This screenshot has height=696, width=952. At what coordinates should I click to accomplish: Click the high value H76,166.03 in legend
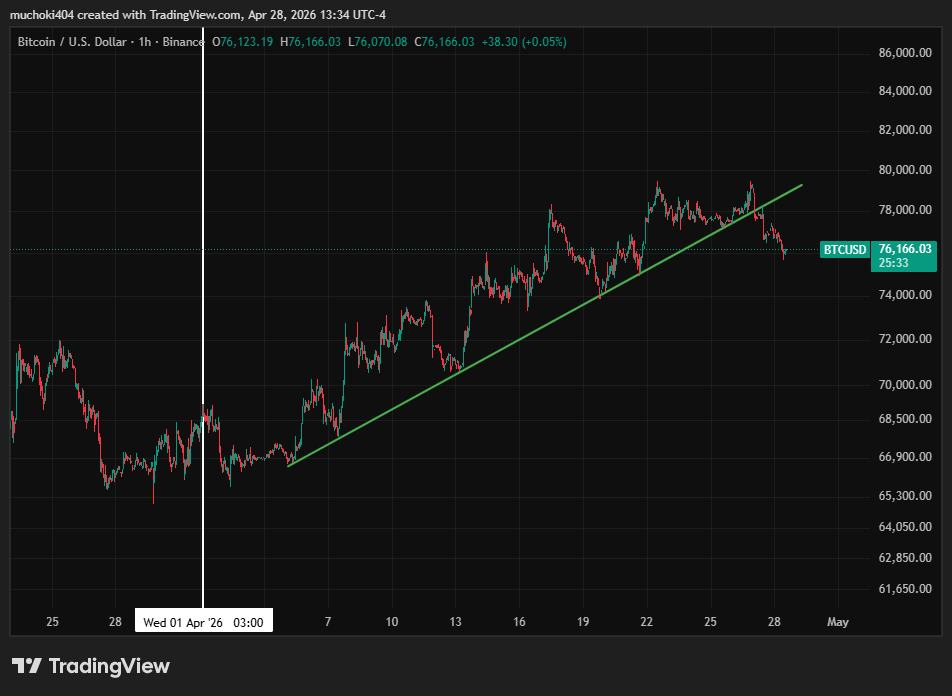311,41
